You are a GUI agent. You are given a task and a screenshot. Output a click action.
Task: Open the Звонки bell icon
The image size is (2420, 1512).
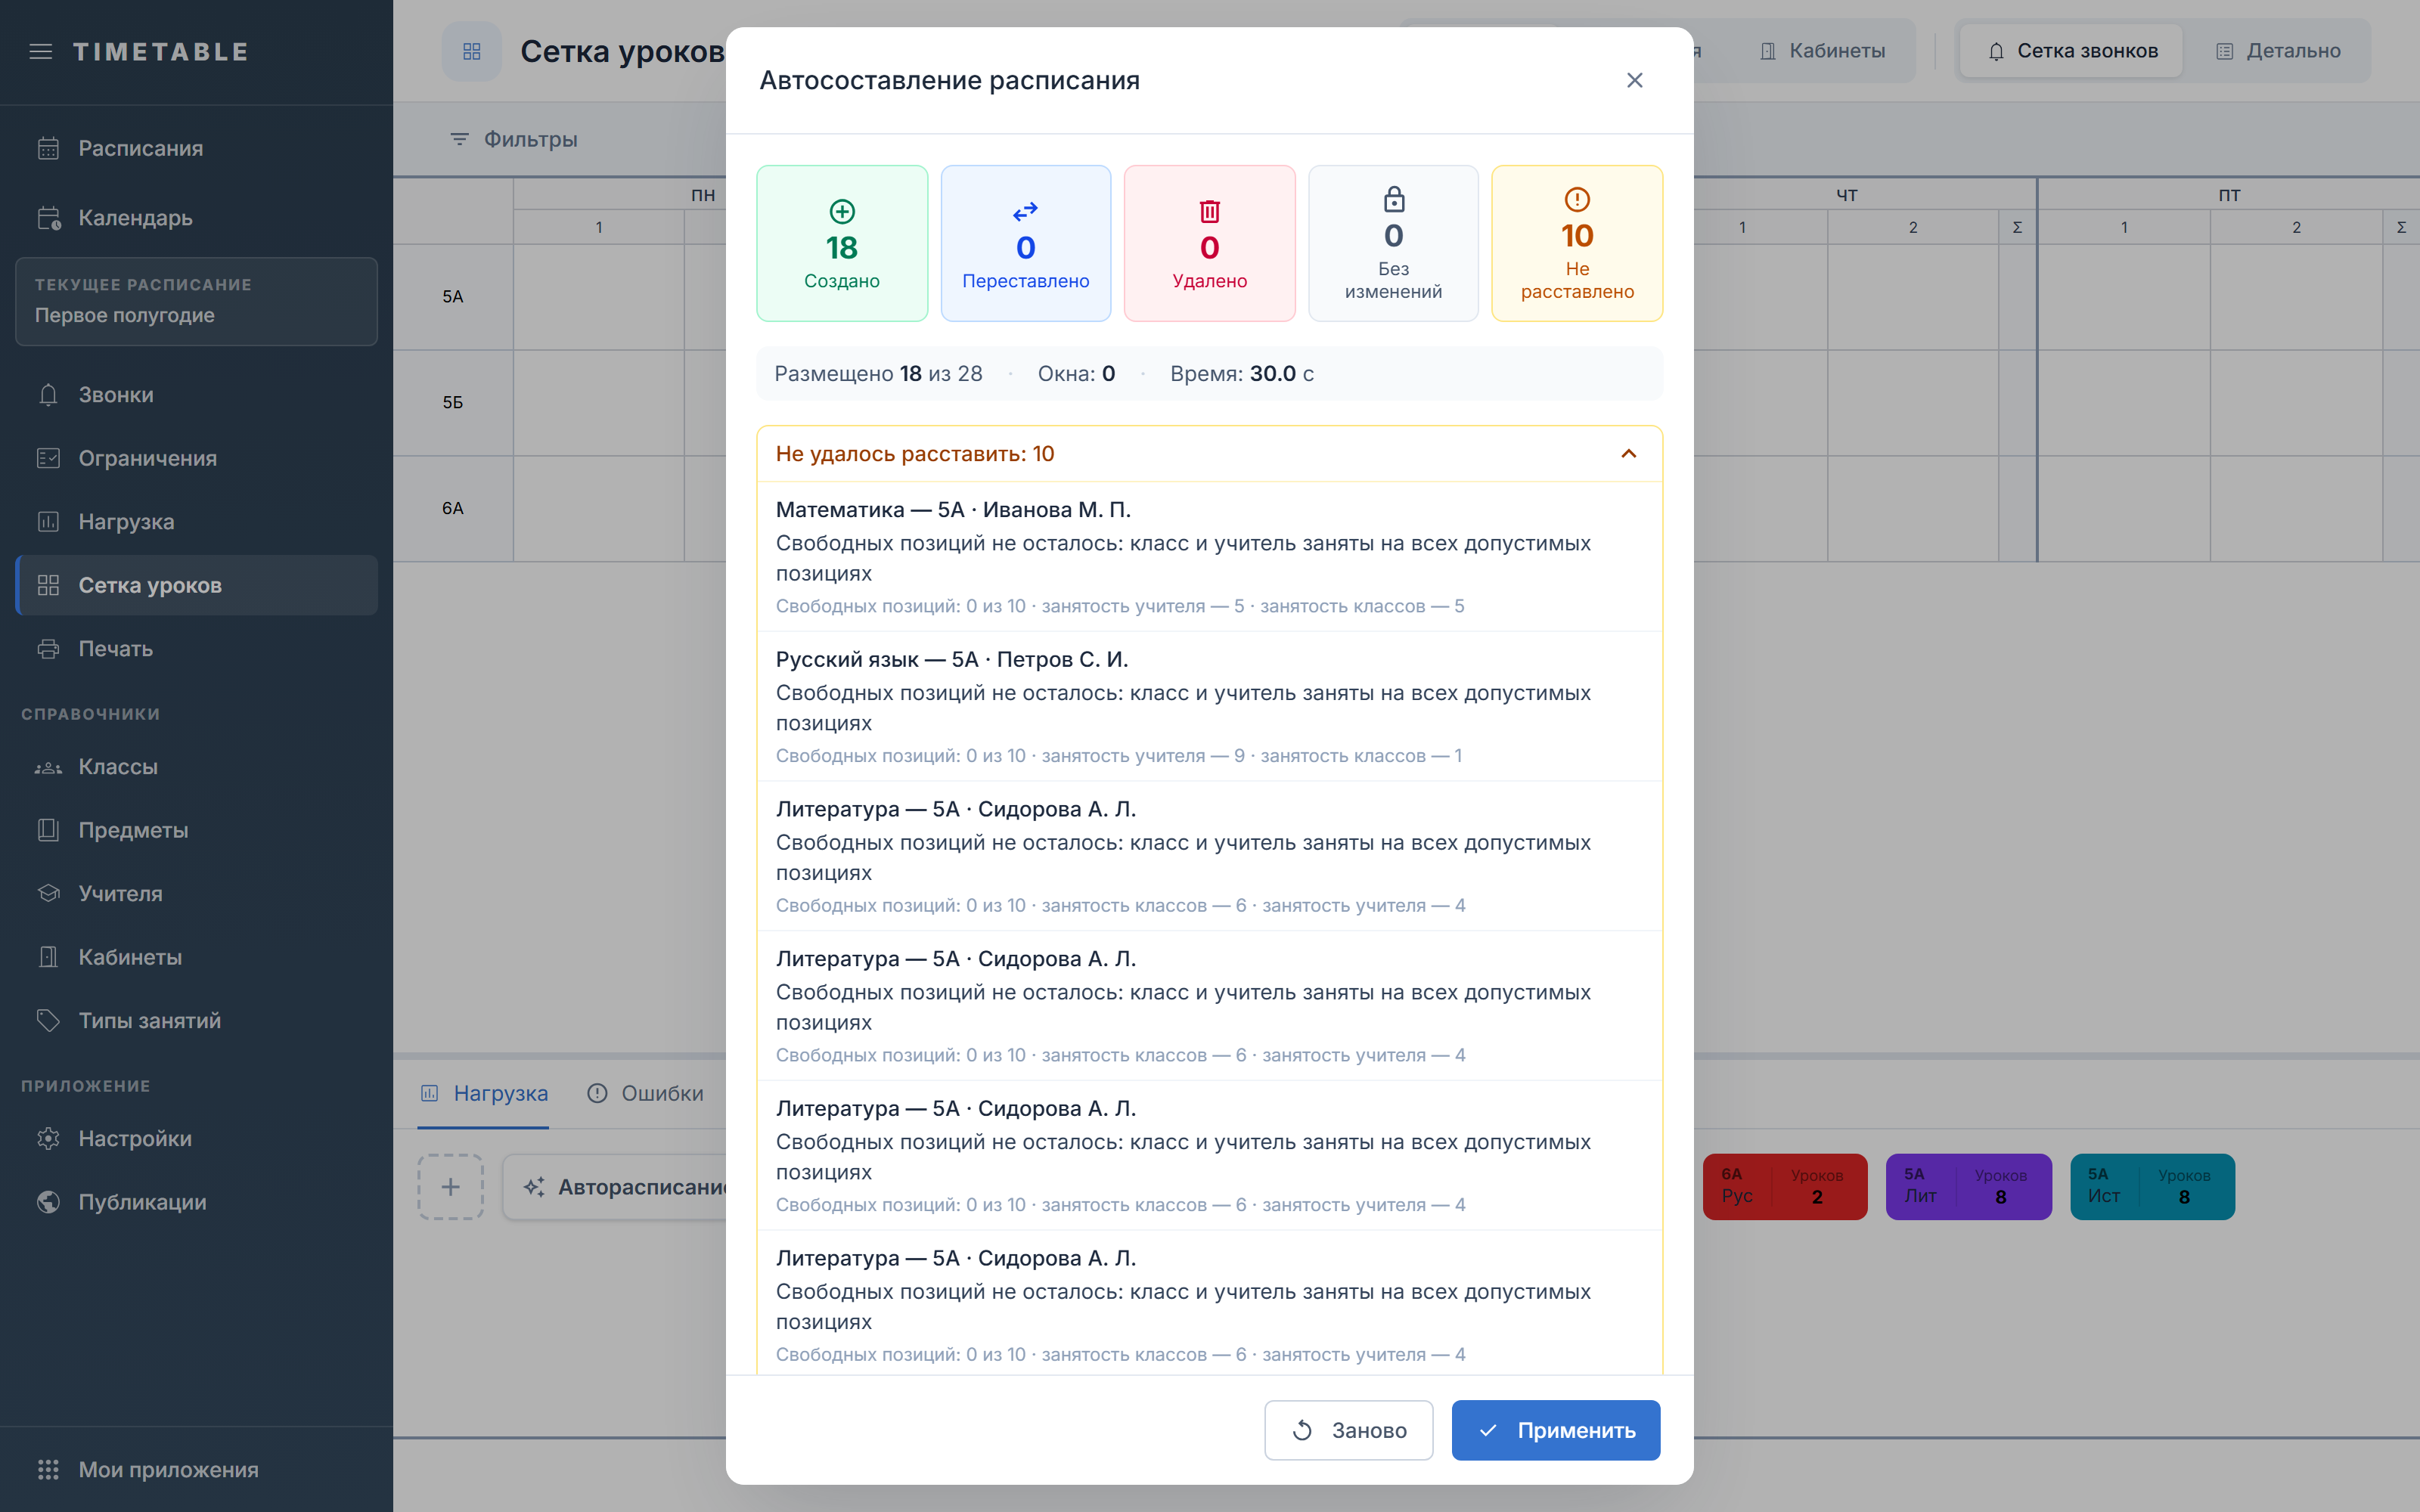(48, 395)
